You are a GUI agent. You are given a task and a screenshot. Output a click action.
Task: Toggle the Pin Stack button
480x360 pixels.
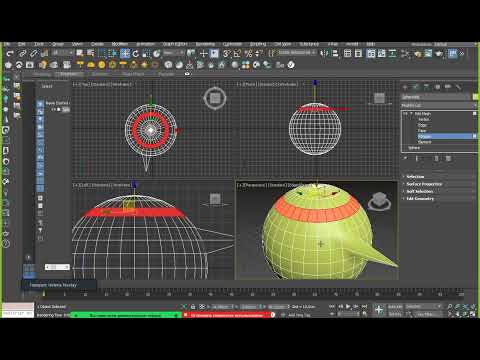[x=405, y=159]
